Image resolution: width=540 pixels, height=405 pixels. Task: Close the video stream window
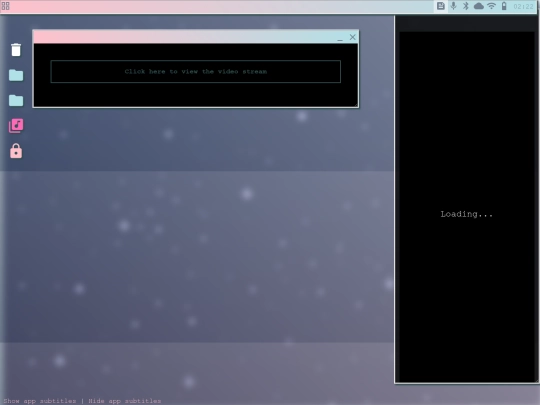352,37
